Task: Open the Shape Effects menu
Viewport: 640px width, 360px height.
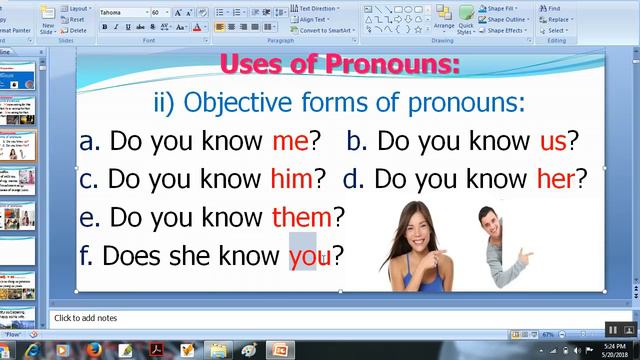Action: [502, 30]
